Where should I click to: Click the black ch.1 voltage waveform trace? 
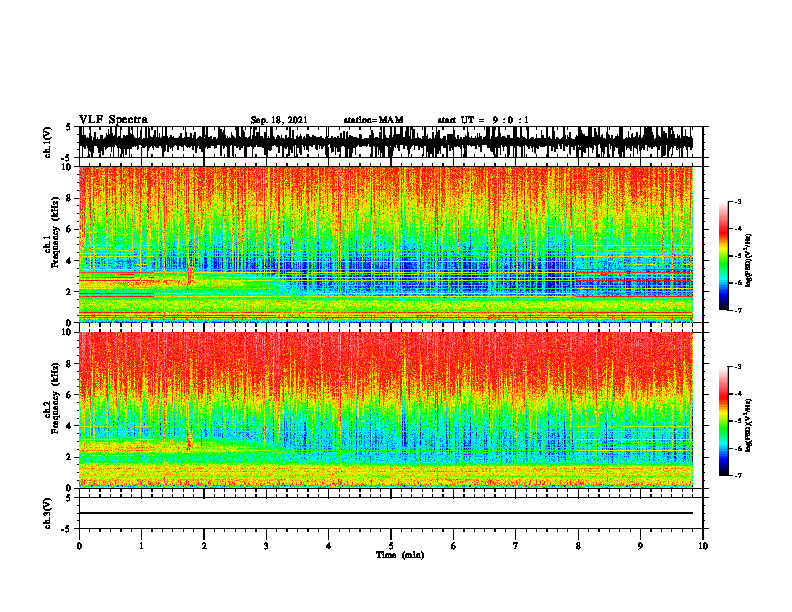(385, 142)
